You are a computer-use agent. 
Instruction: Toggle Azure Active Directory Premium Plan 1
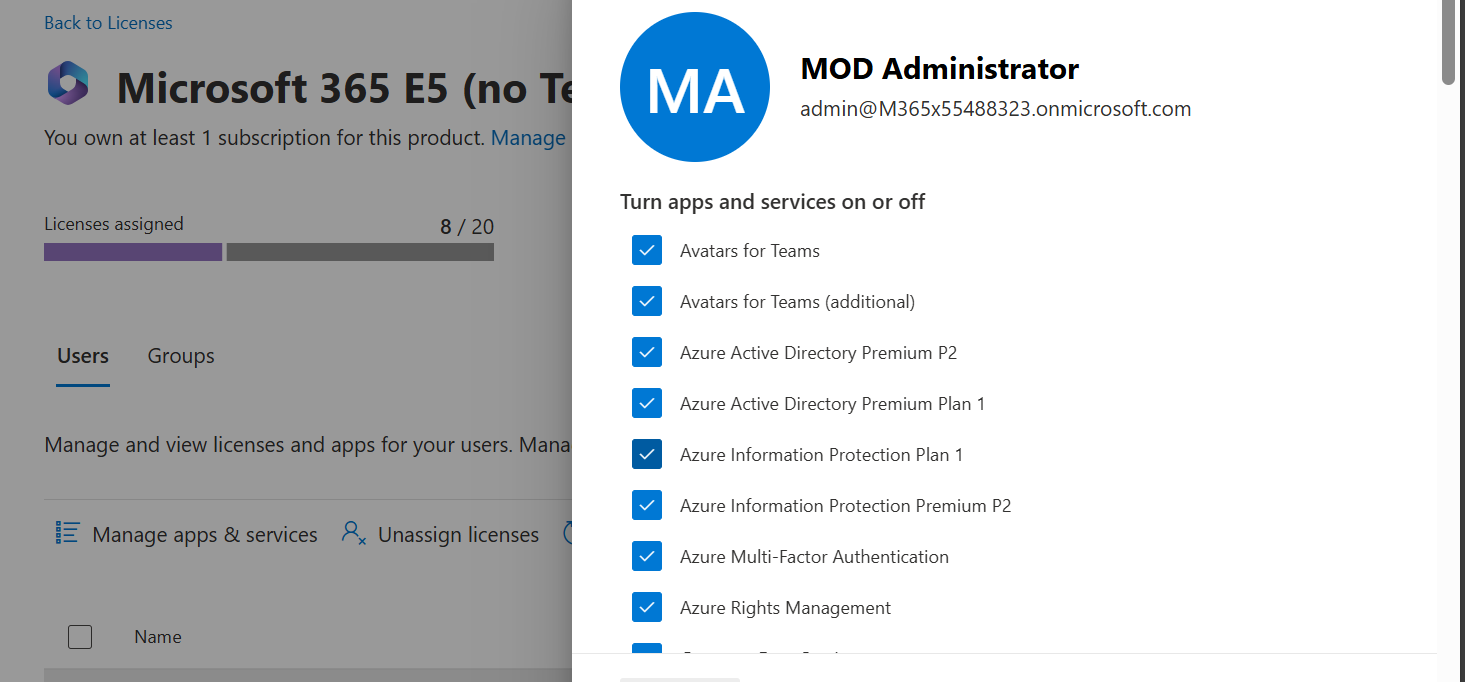[x=647, y=403]
